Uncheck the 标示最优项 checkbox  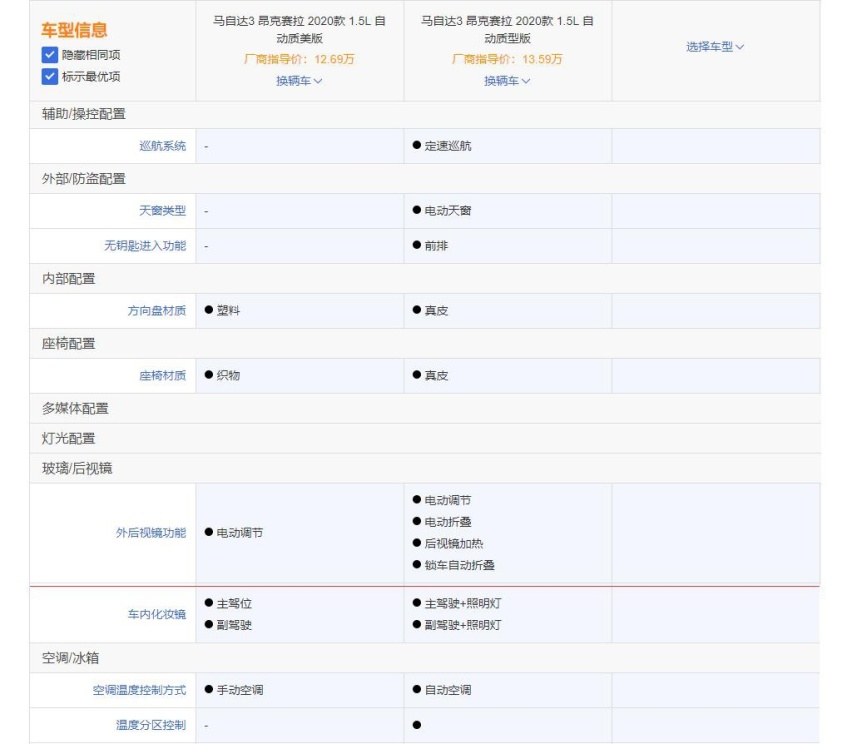coord(49,77)
